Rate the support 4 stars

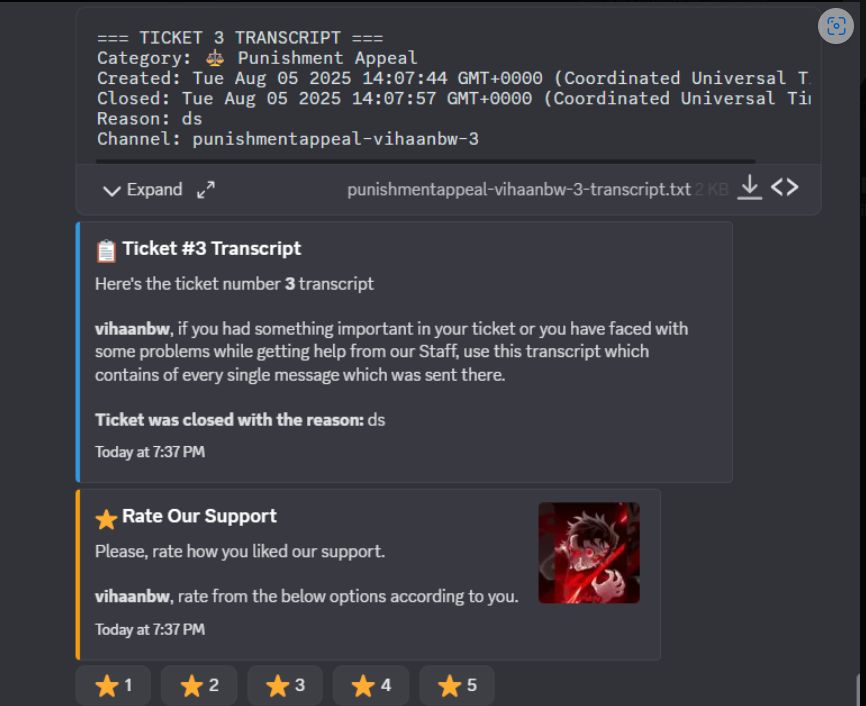pos(370,686)
